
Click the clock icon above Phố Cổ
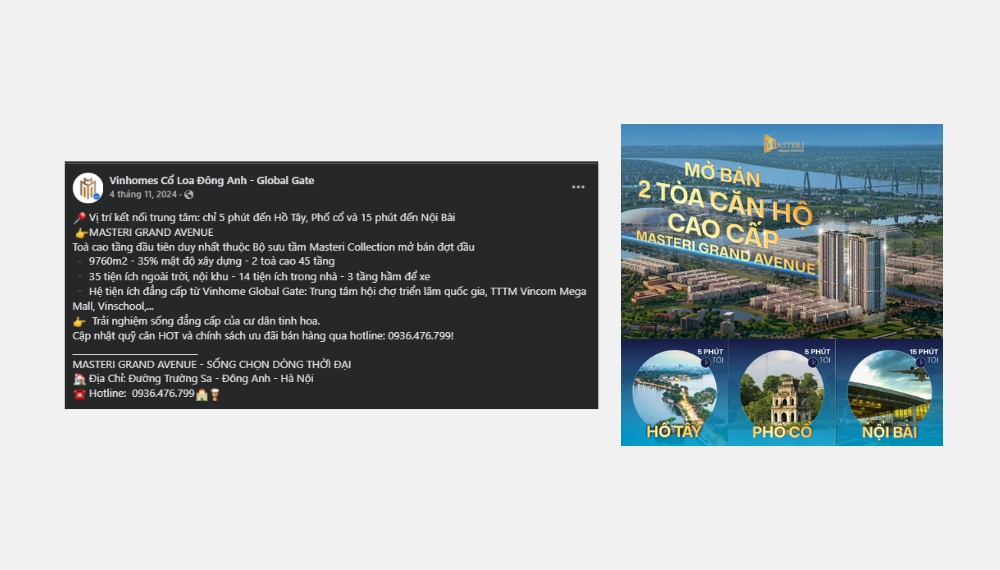click(x=812, y=362)
